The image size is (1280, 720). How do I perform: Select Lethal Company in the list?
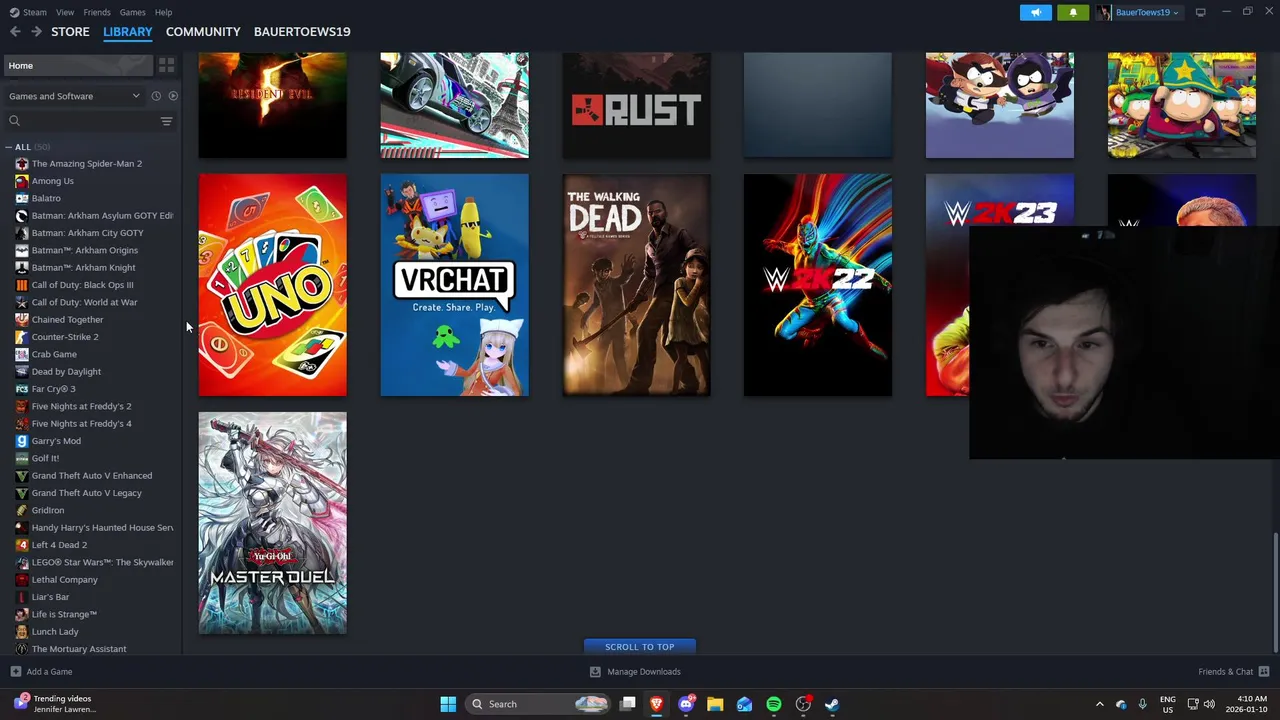[x=64, y=580]
